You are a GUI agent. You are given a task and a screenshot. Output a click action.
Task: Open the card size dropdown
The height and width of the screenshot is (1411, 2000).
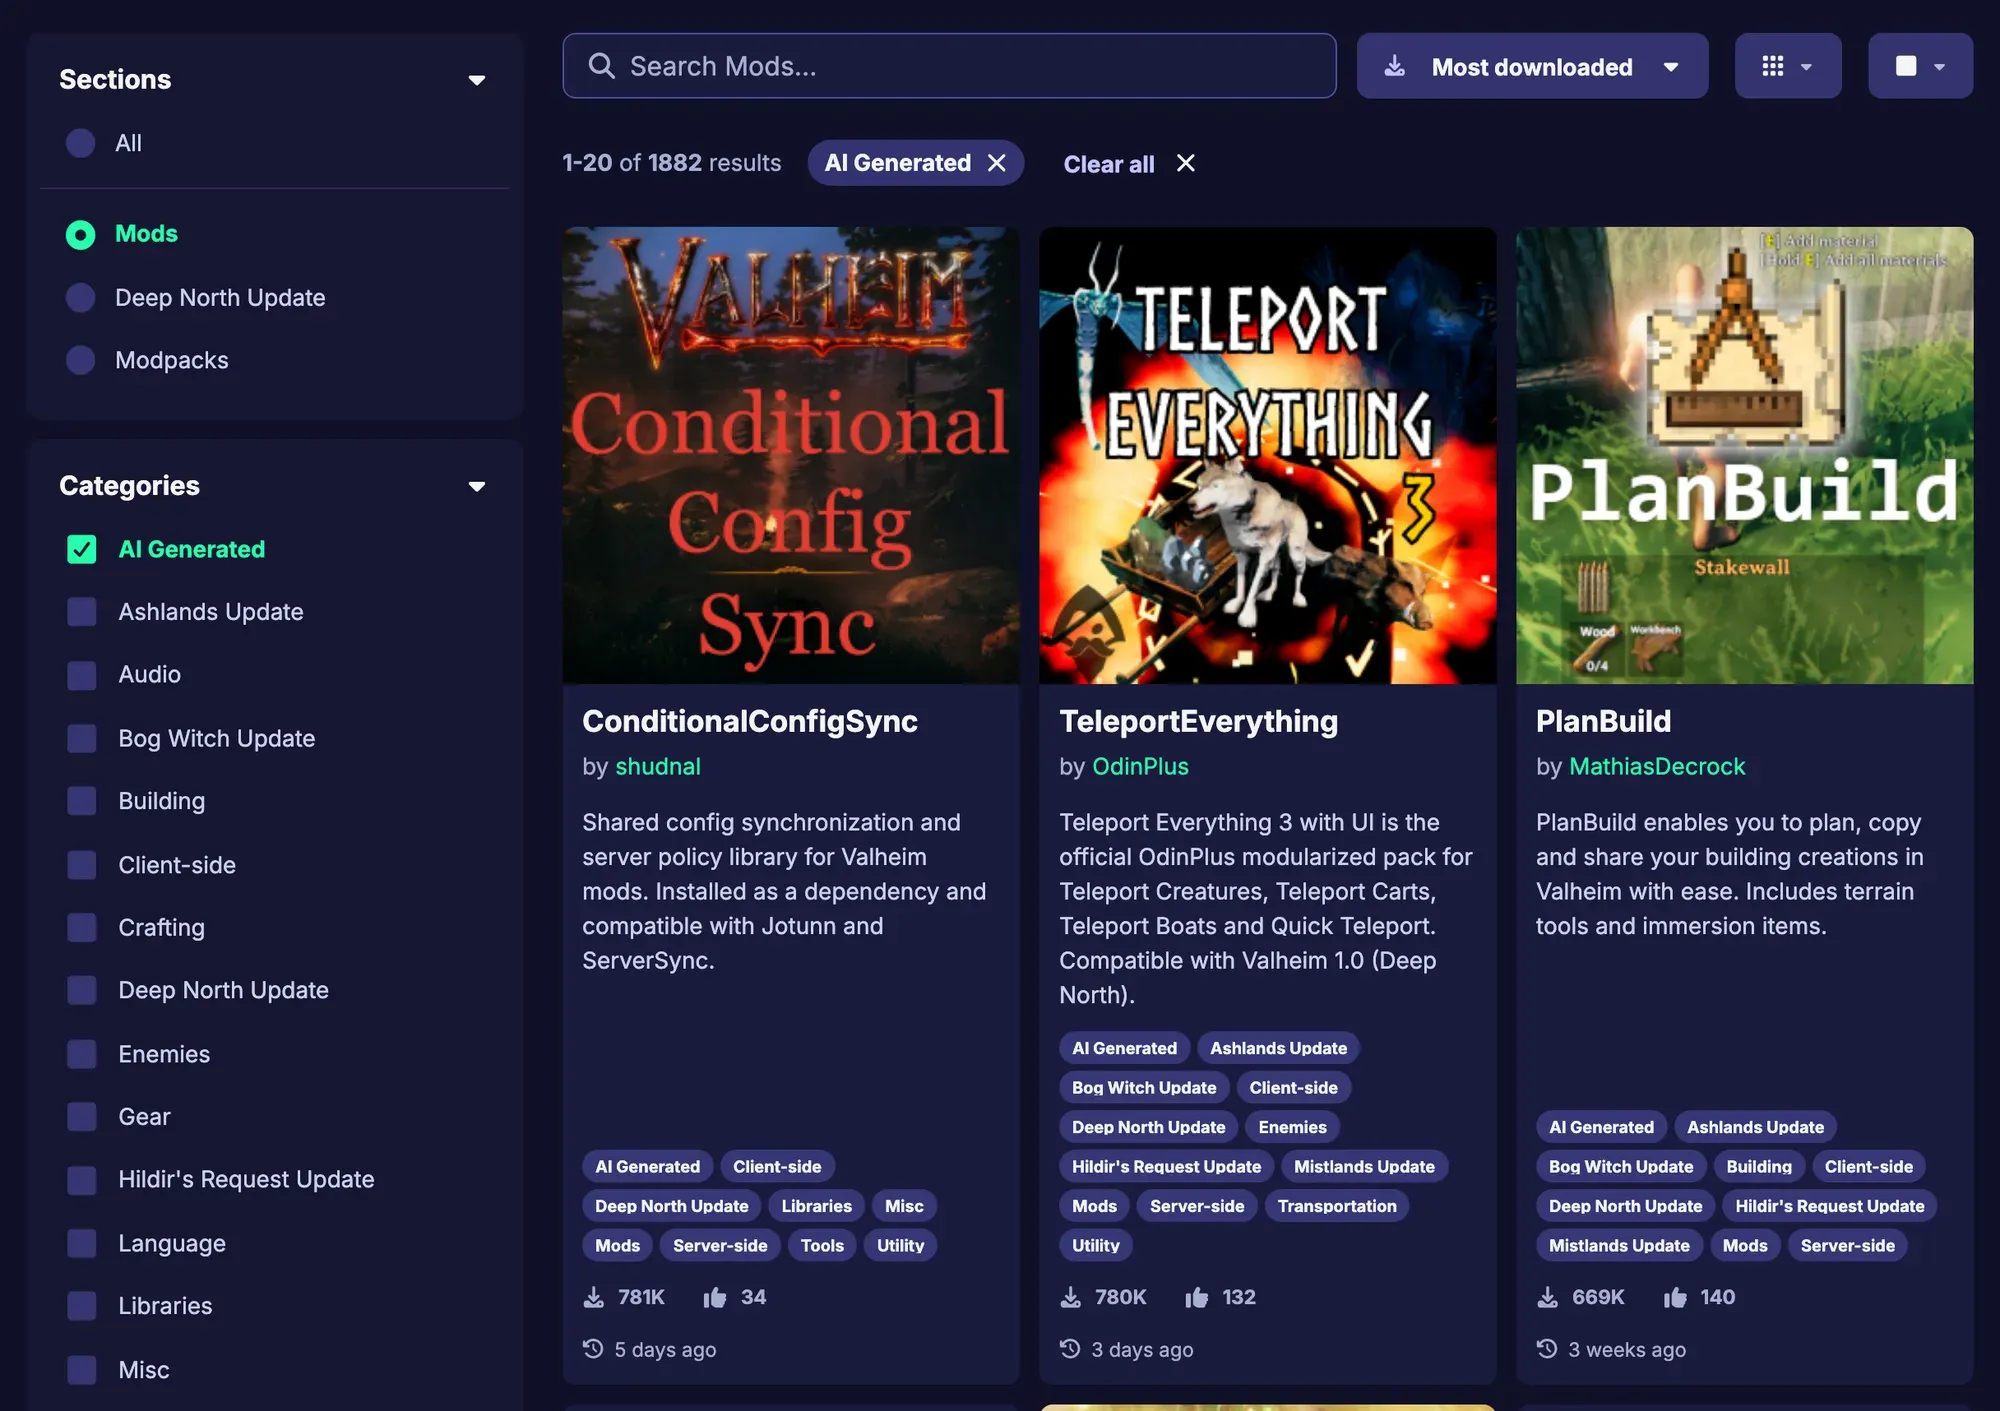pyautogui.click(x=1920, y=66)
